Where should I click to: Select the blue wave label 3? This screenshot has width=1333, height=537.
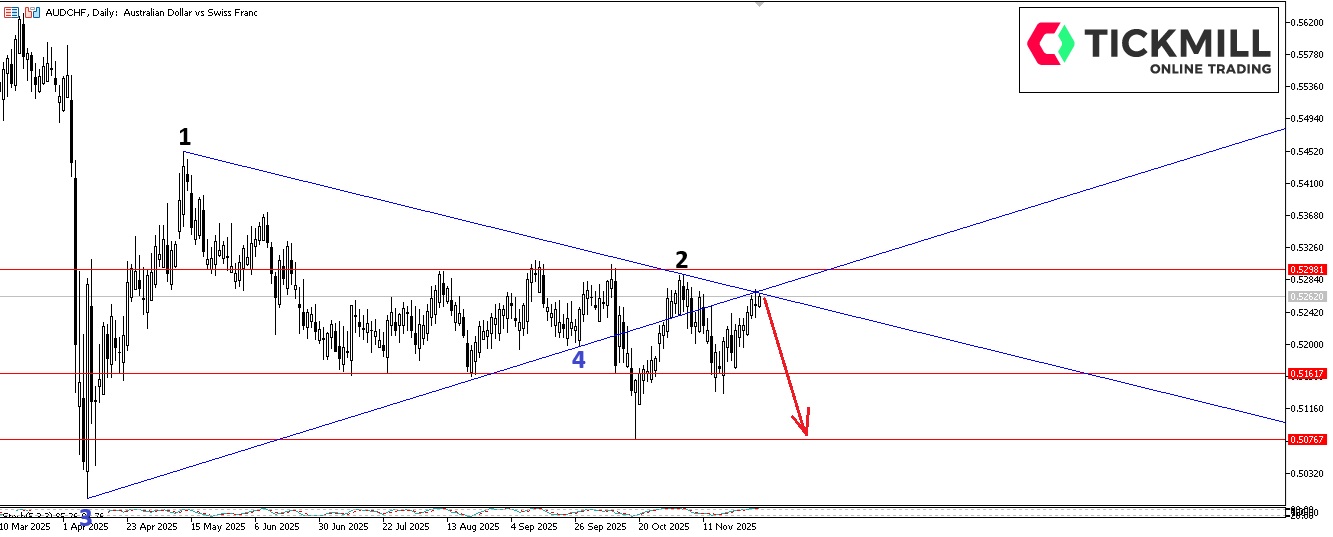[x=86, y=518]
